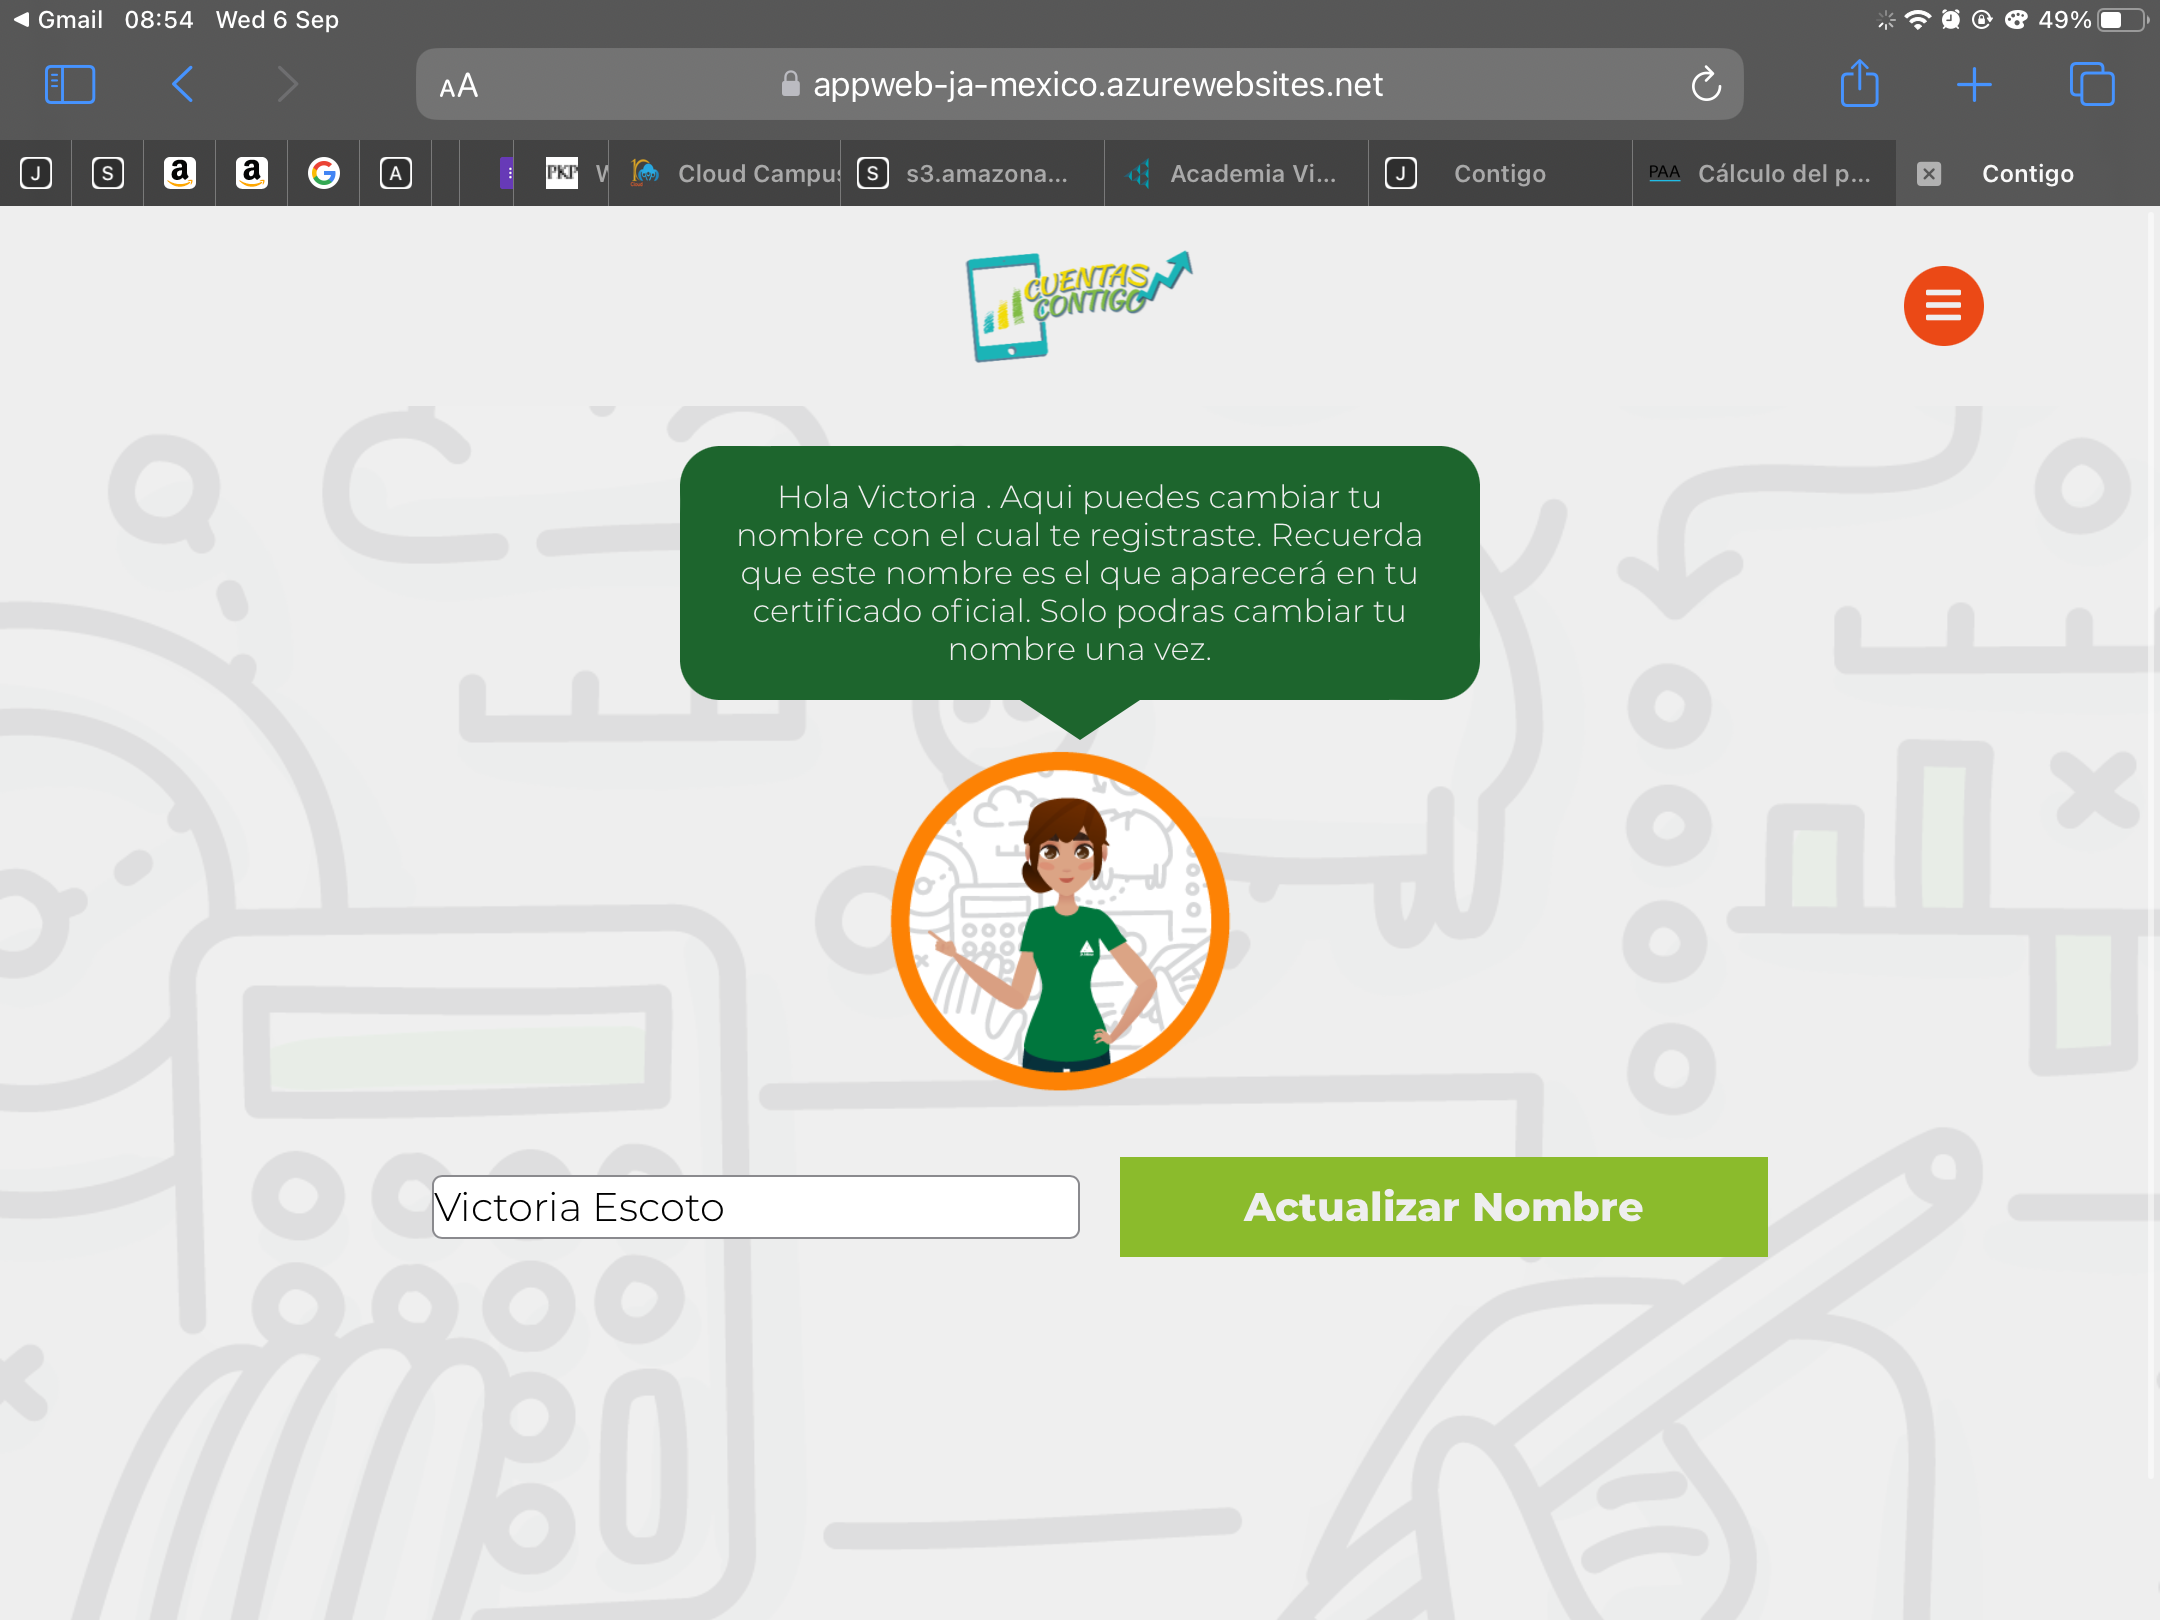Return to Gmail via back link
The width and height of the screenshot is (2160, 1620).
pos(58,20)
